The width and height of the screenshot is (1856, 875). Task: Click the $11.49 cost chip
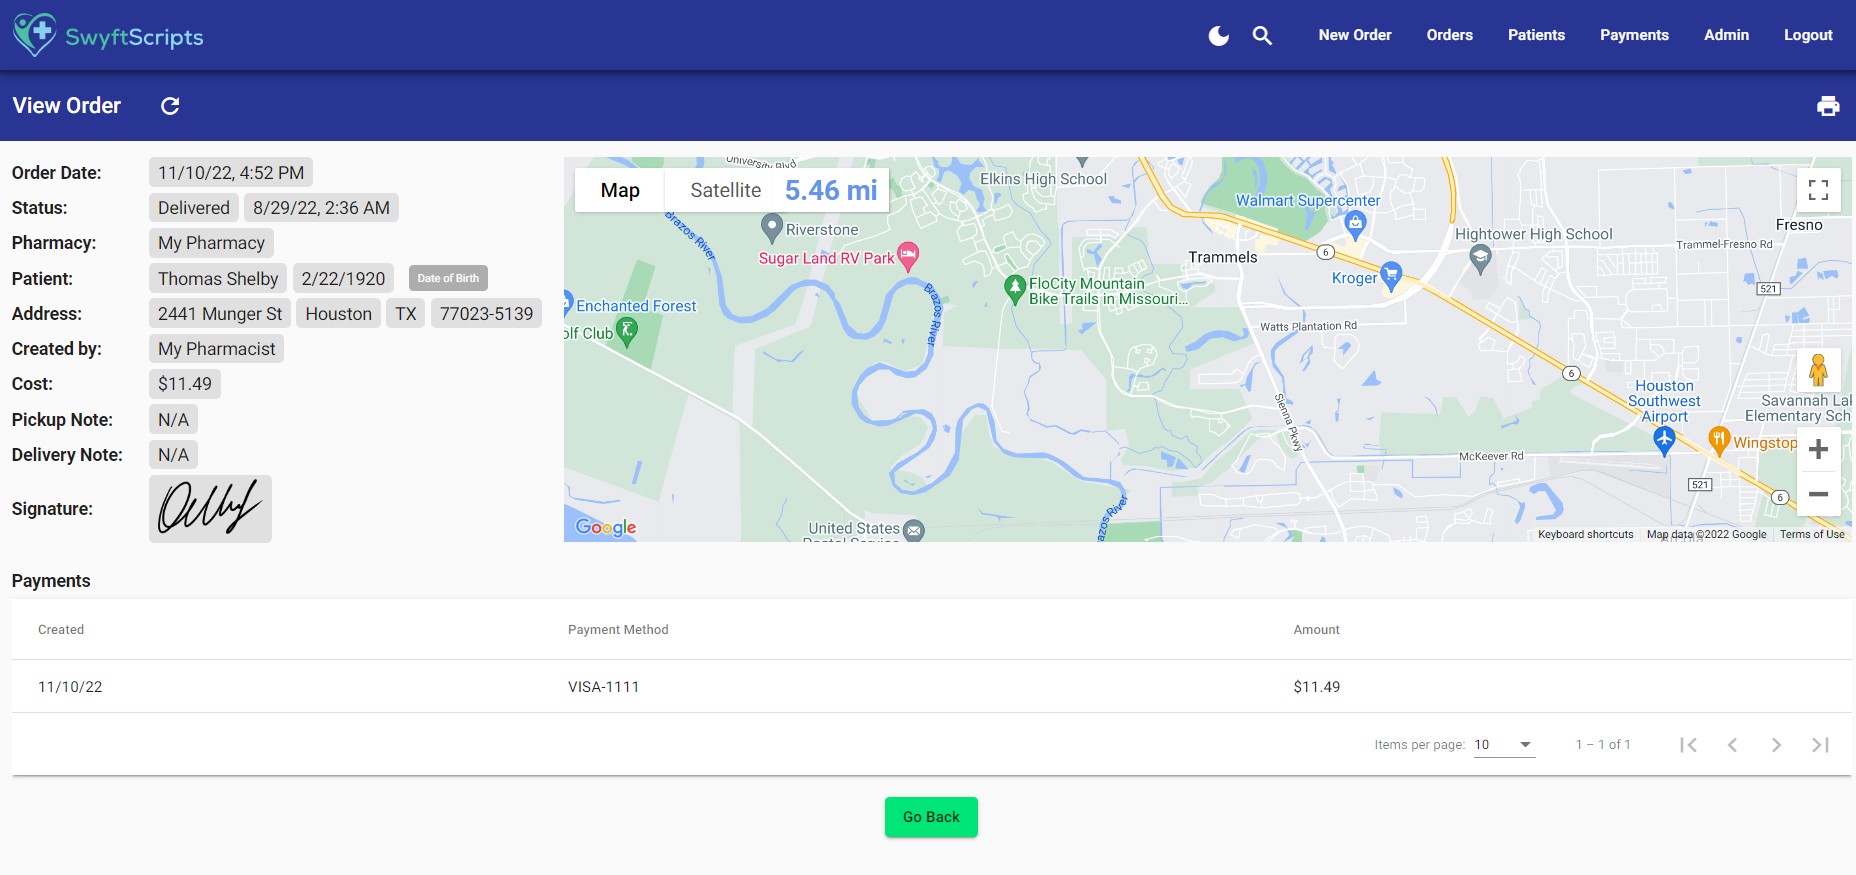click(185, 384)
